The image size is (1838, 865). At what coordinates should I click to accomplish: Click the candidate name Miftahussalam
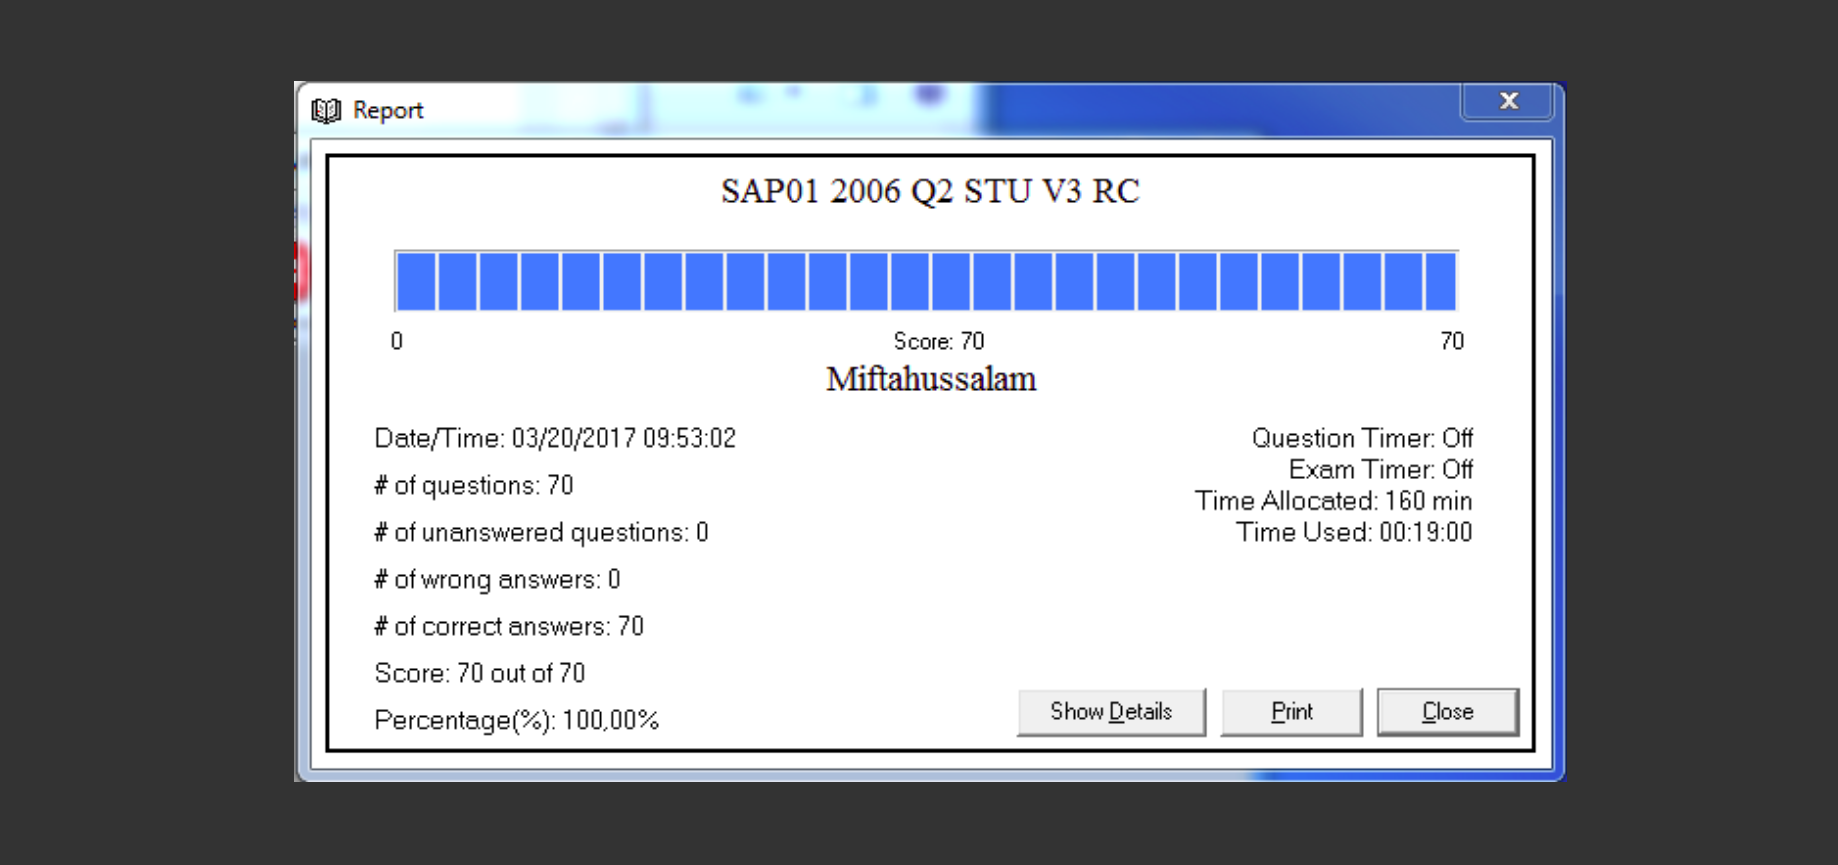[930, 379]
